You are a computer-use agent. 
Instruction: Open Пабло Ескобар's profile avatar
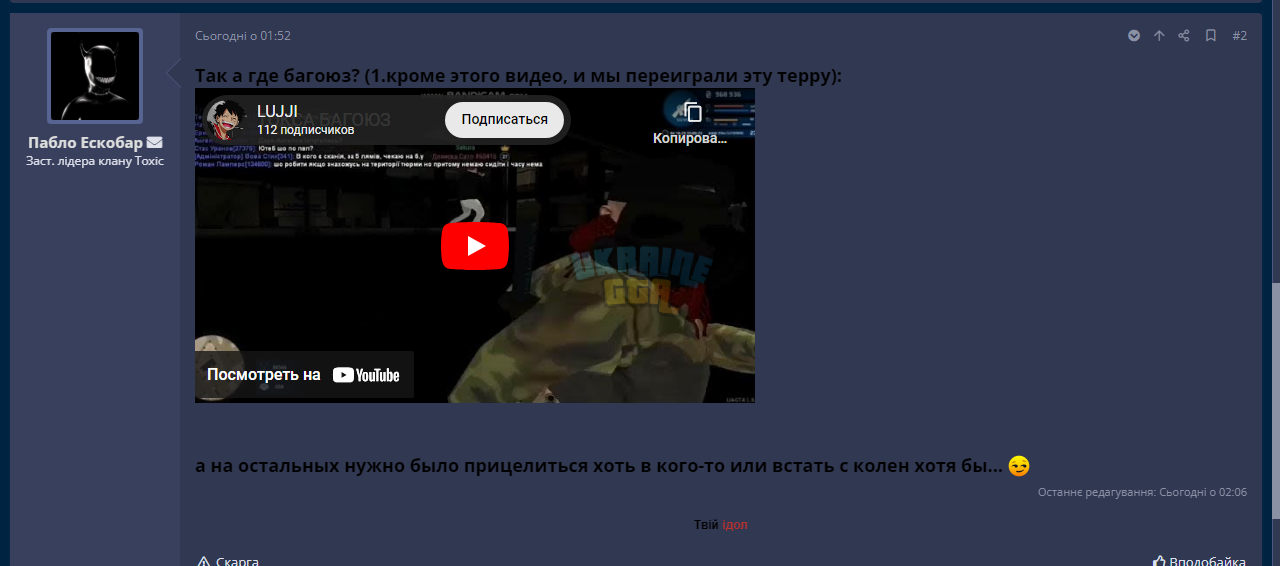point(95,76)
